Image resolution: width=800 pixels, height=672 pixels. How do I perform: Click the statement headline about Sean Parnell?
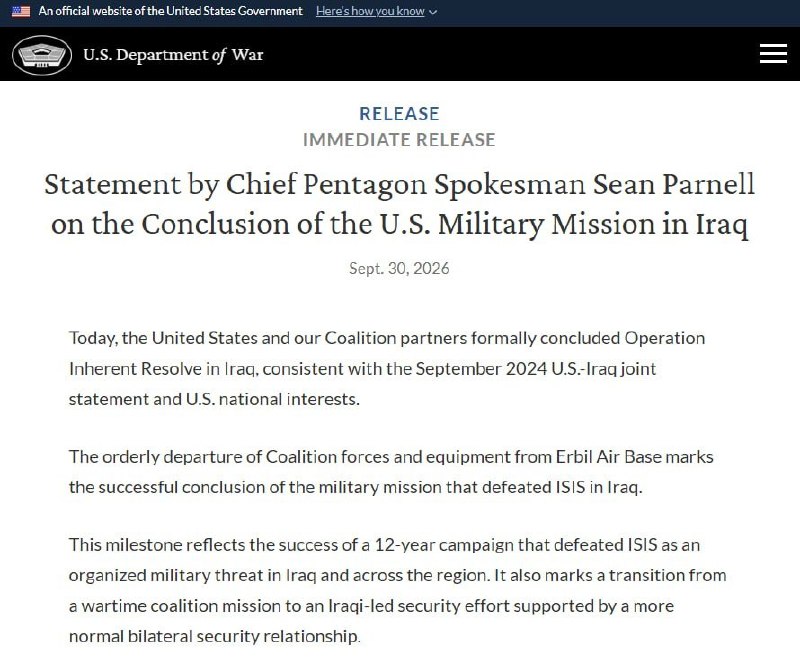399,204
